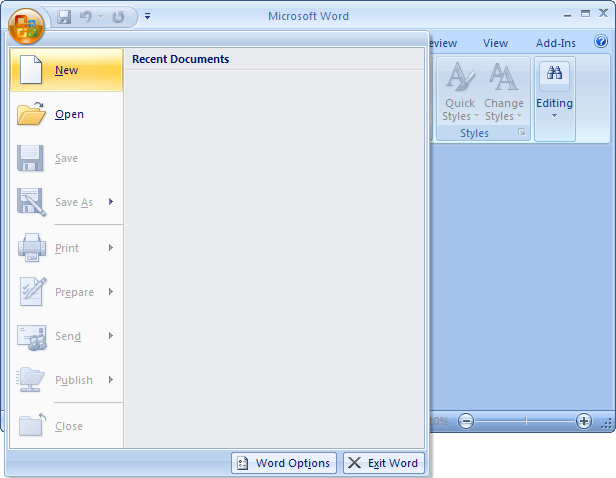Switch to the Add-Ins ribbon tab
The image size is (616, 478).
(556, 43)
